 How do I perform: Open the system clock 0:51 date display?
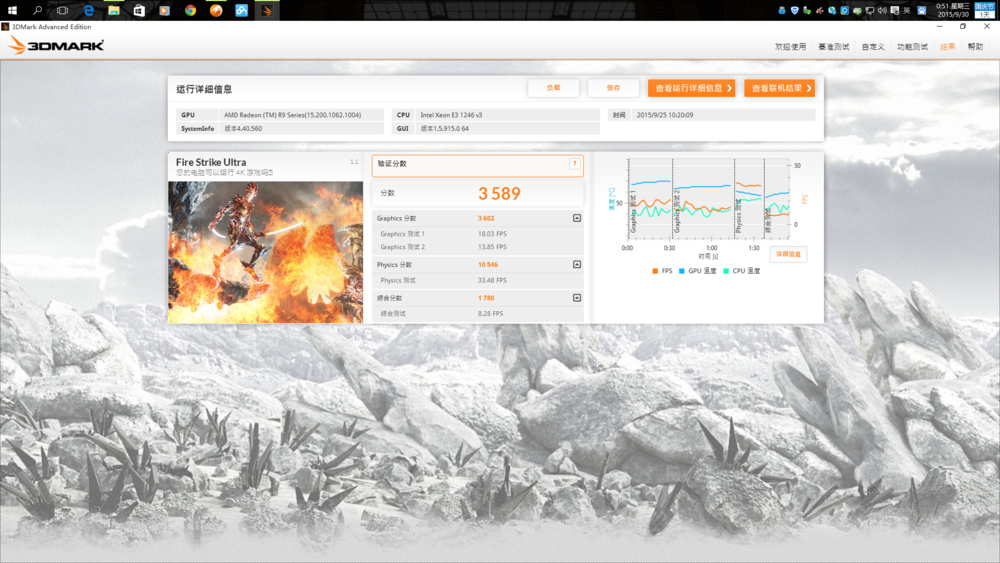(x=953, y=10)
